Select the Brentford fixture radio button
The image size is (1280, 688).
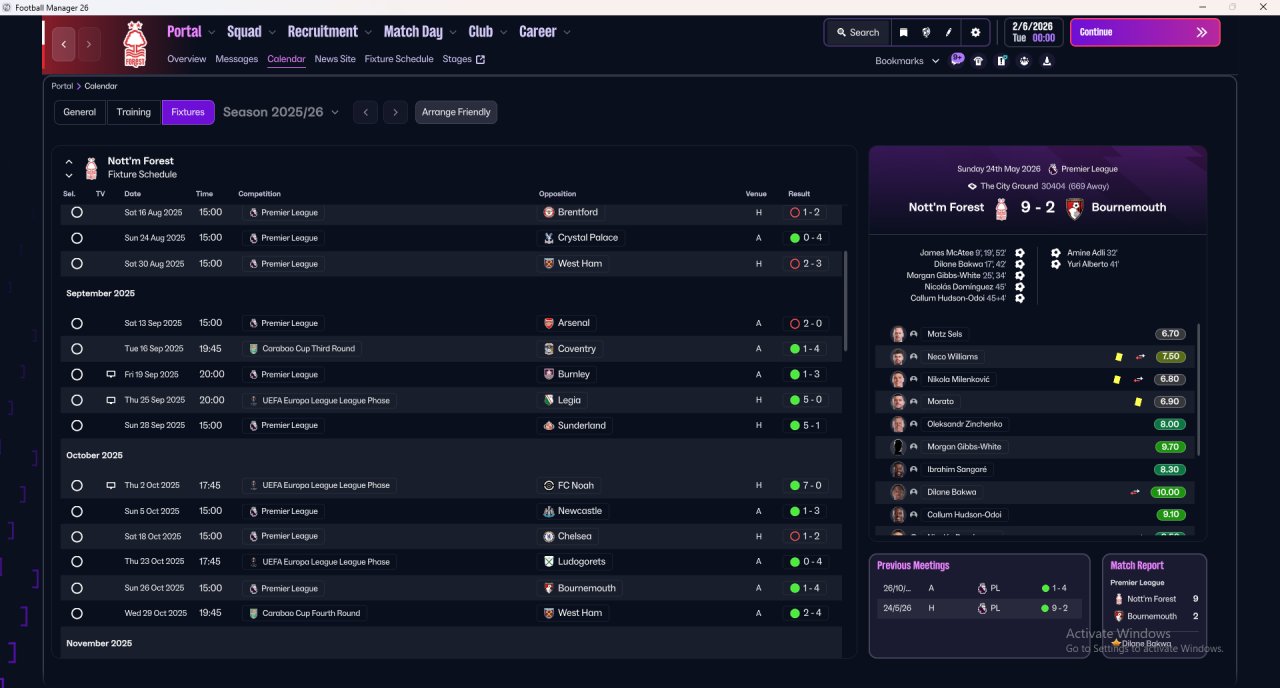point(77,212)
